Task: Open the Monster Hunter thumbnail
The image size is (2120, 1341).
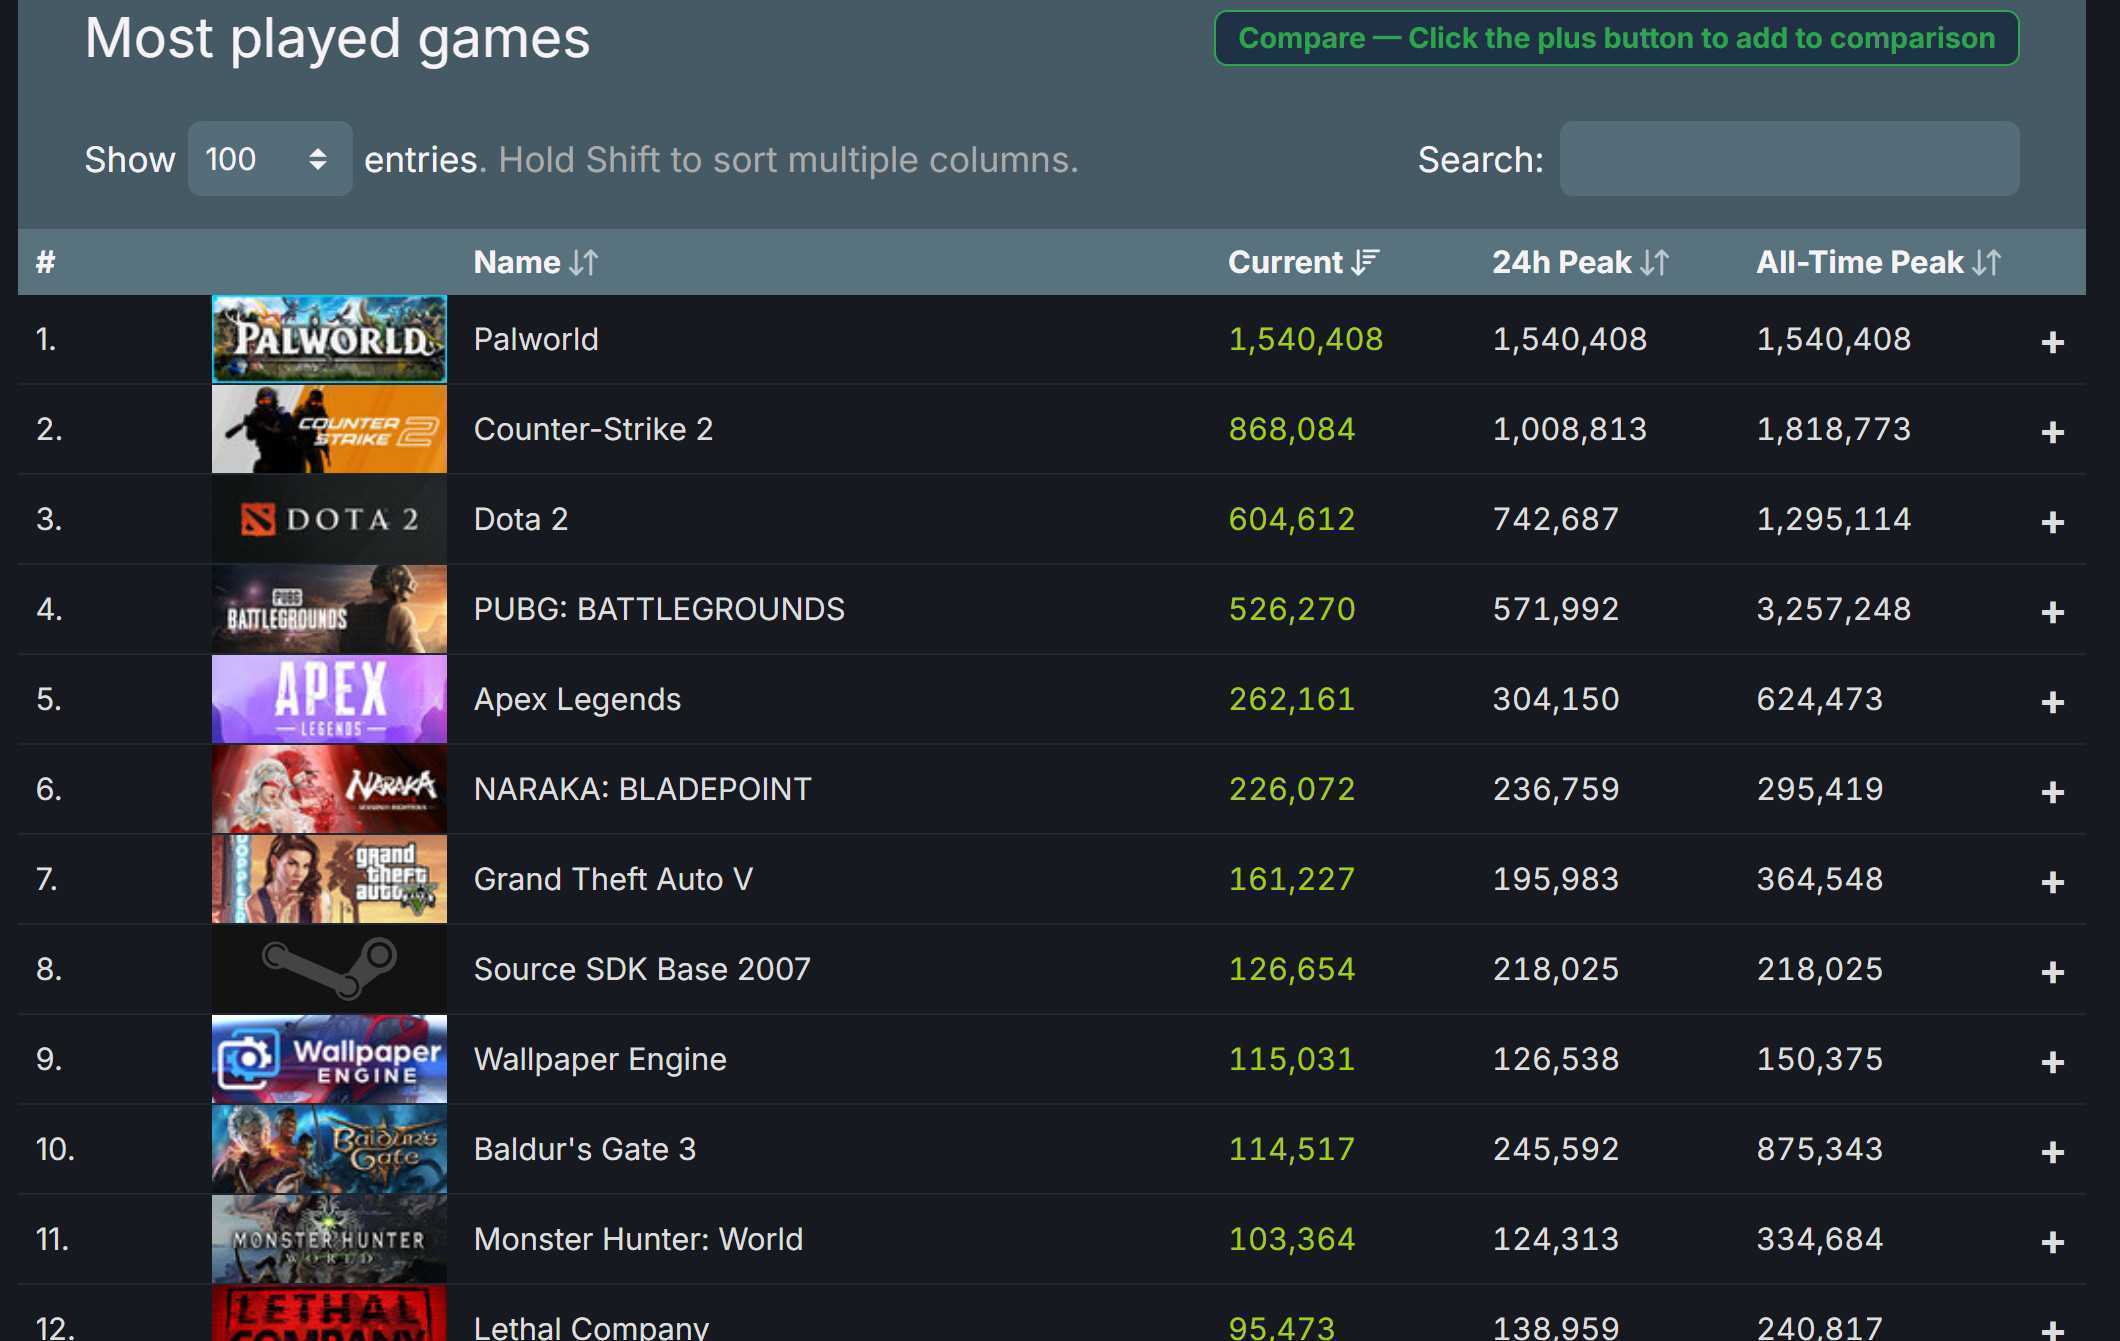Action: pyautogui.click(x=329, y=1239)
